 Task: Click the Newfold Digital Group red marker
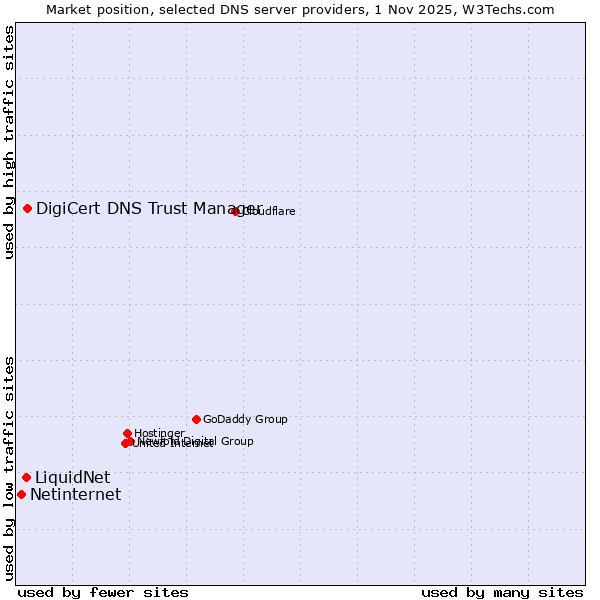pyautogui.click(x=131, y=441)
